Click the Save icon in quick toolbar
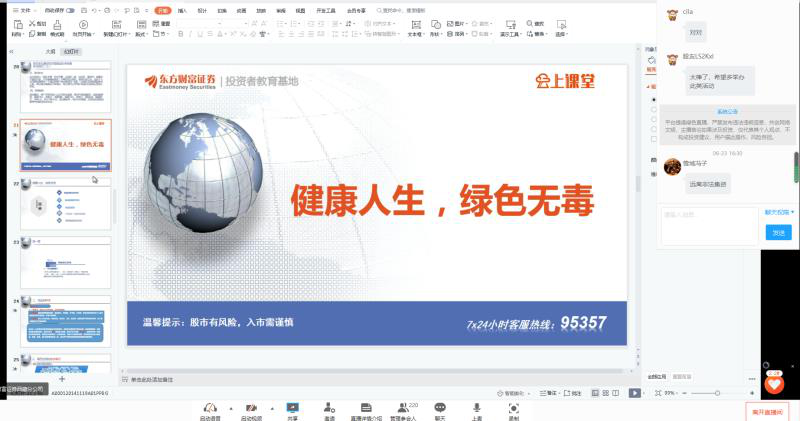The width and height of the screenshot is (800, 421). coord(84,10)
